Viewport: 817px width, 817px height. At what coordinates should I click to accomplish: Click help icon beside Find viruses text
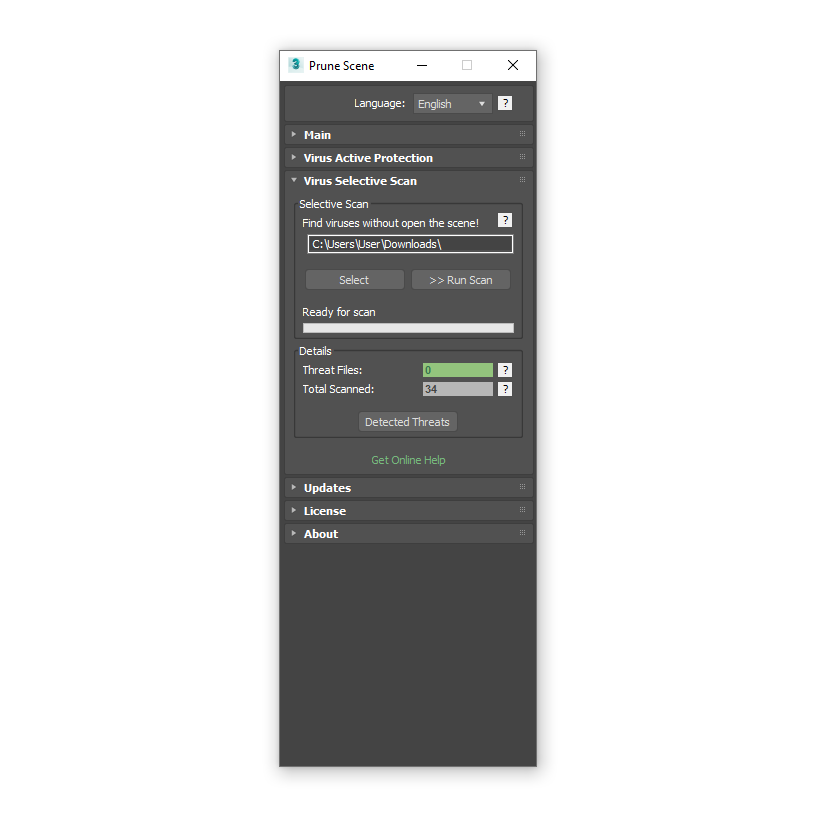tap(505, 220)
